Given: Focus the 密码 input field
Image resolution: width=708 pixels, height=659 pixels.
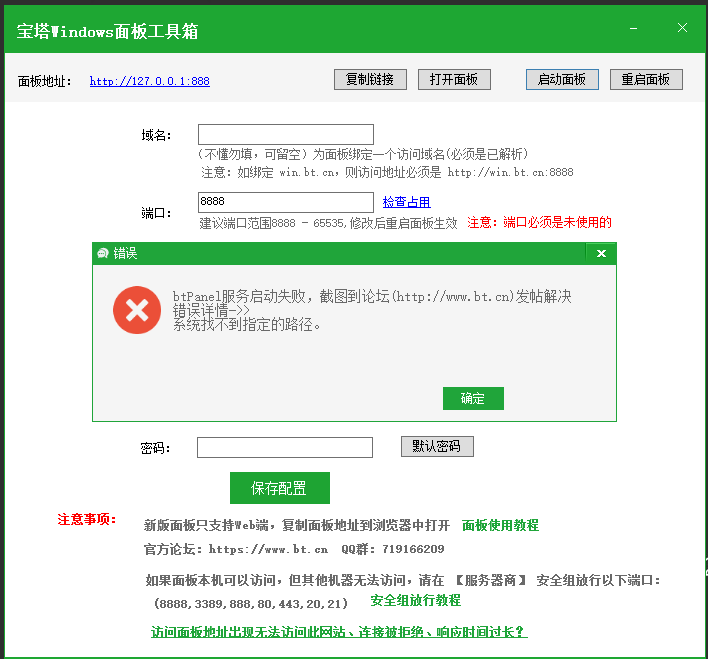Looking at the screenshot, I should pos(285,447).
